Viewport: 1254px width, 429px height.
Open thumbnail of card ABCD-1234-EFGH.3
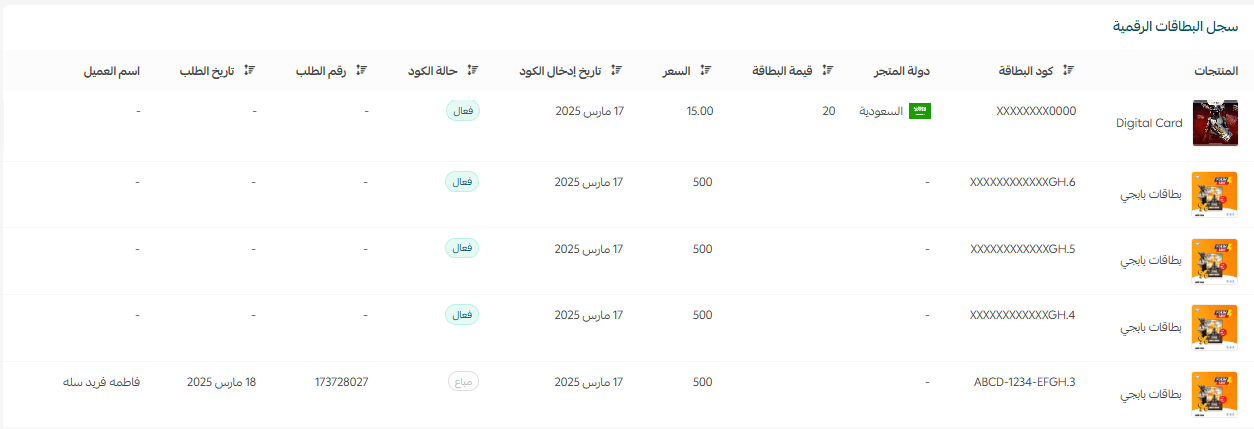[x=1214, y=394]
